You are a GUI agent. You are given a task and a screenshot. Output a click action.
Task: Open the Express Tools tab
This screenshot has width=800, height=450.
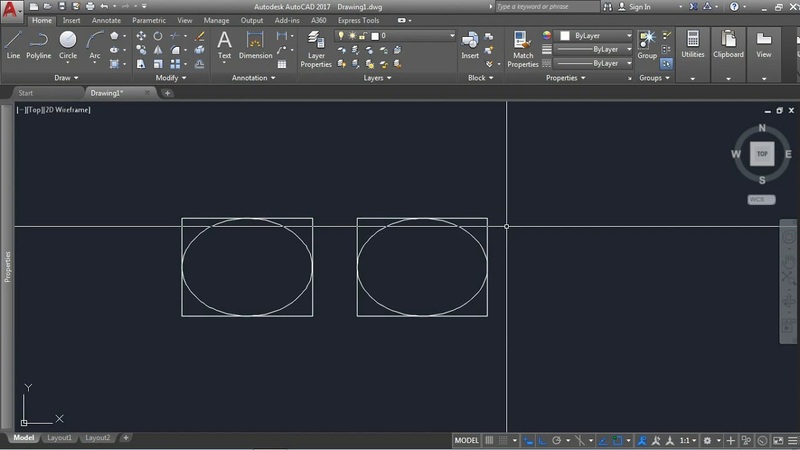pos(358,20)
